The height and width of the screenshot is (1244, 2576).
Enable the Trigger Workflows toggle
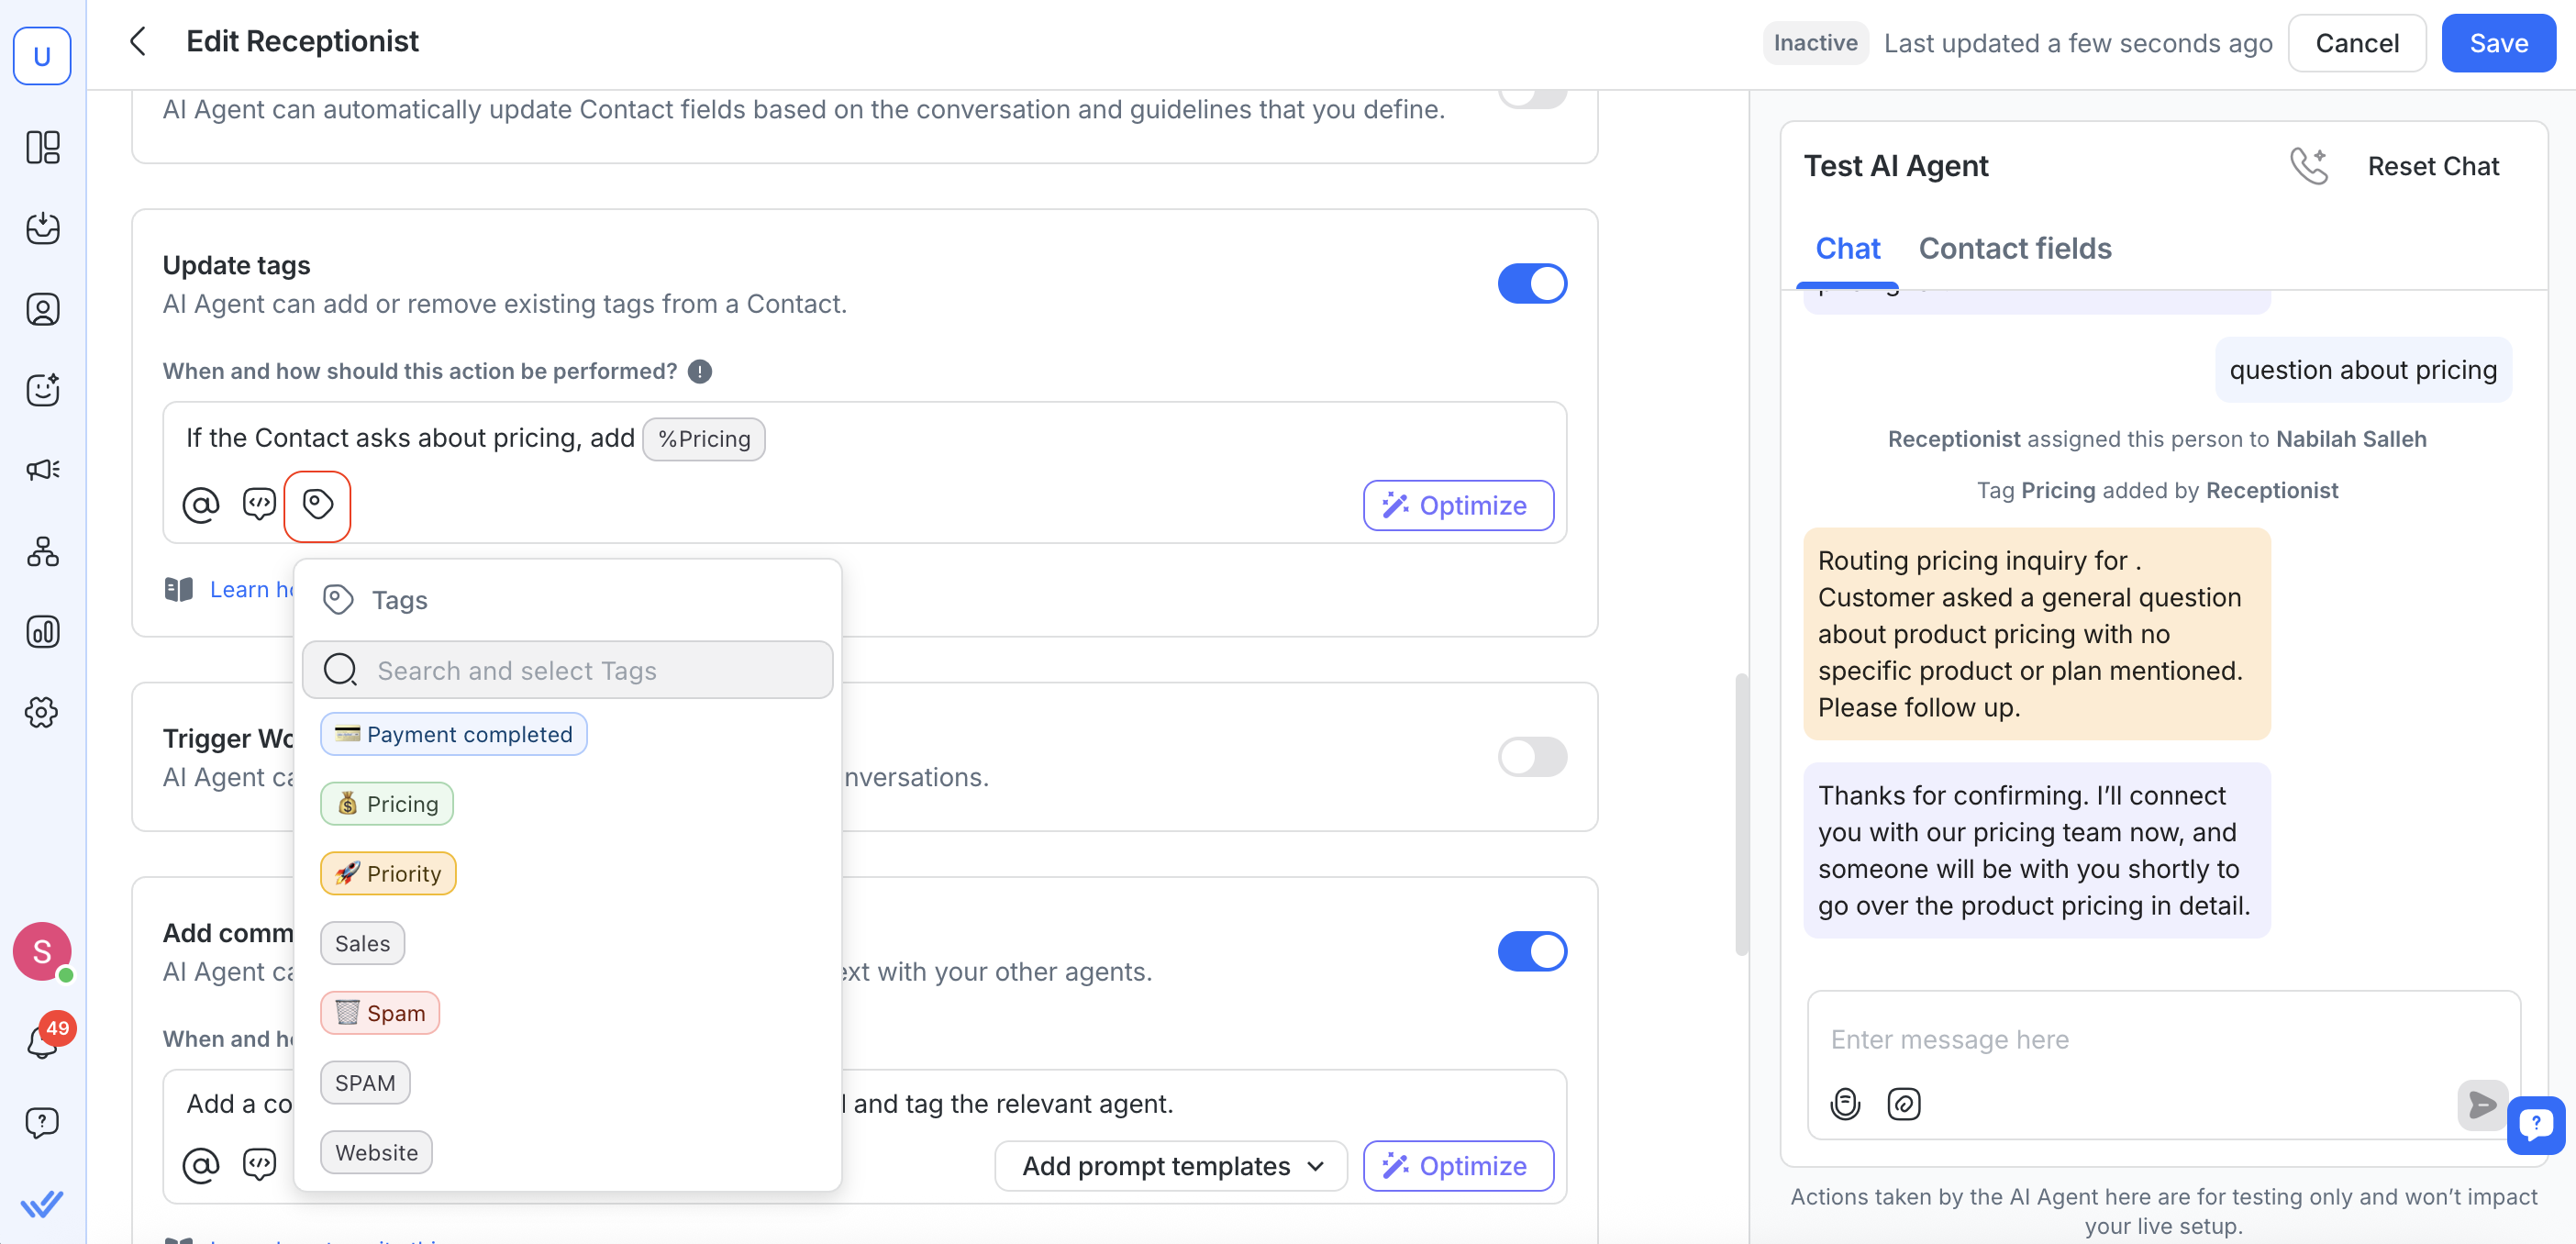[1532, 757]
